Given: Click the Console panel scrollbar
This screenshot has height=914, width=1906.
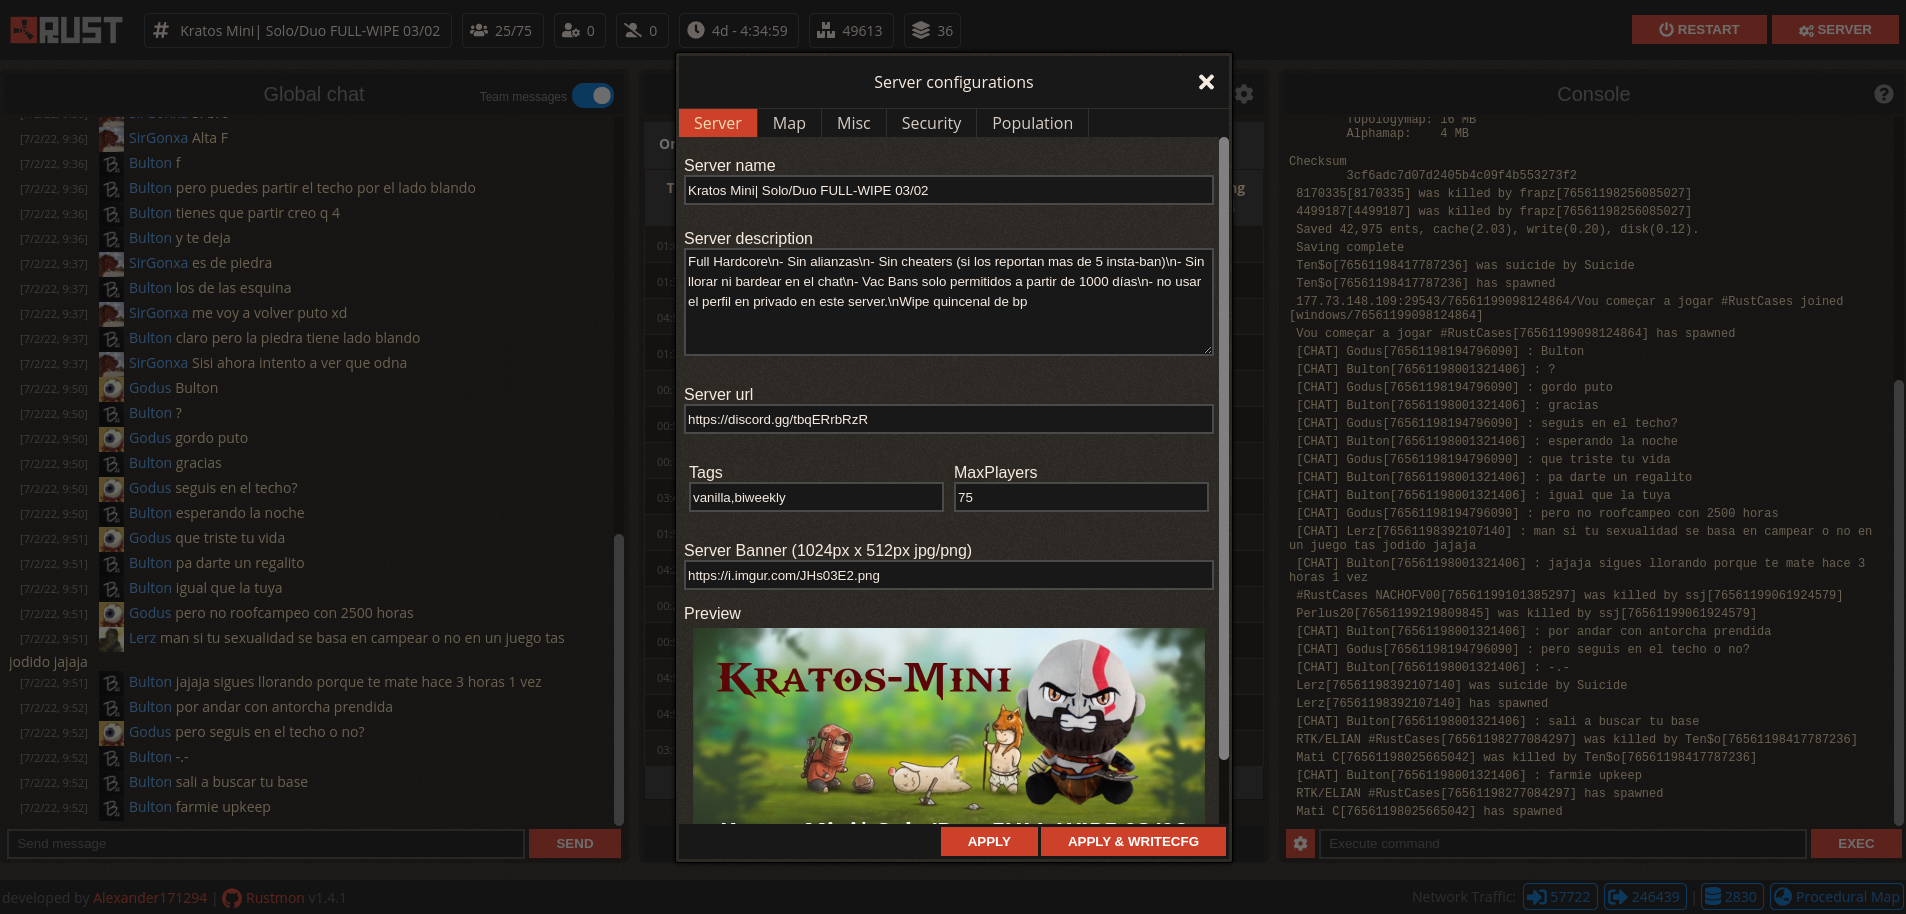Looking at the screenshot, I should [x=1898, y=602].
